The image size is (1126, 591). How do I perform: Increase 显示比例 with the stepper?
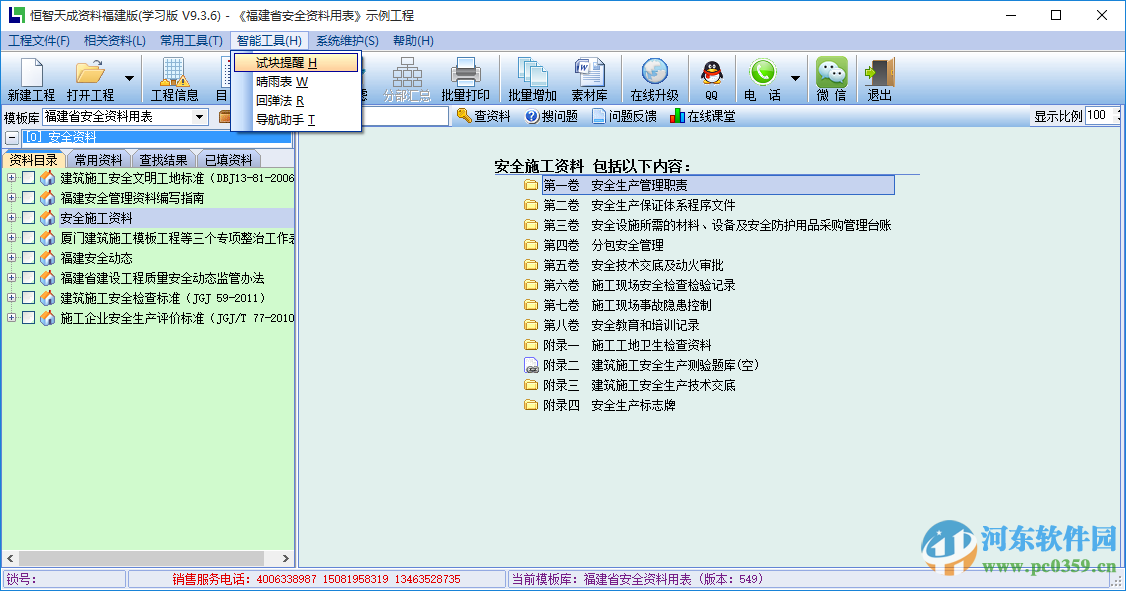coord(1117,112)
